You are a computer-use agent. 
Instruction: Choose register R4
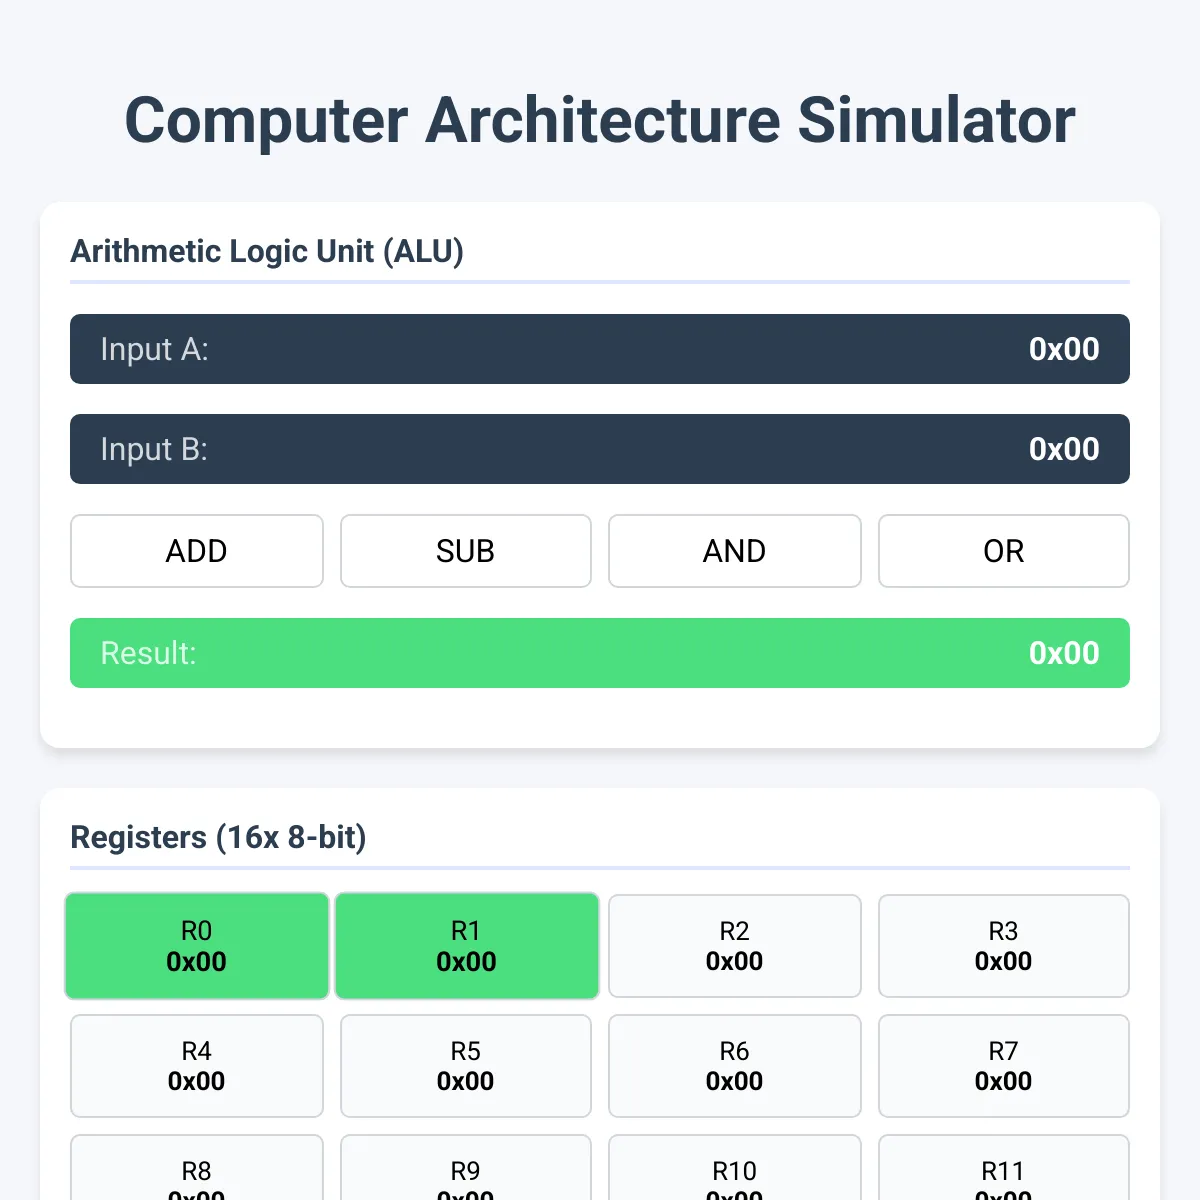[x=197, y=1066]
